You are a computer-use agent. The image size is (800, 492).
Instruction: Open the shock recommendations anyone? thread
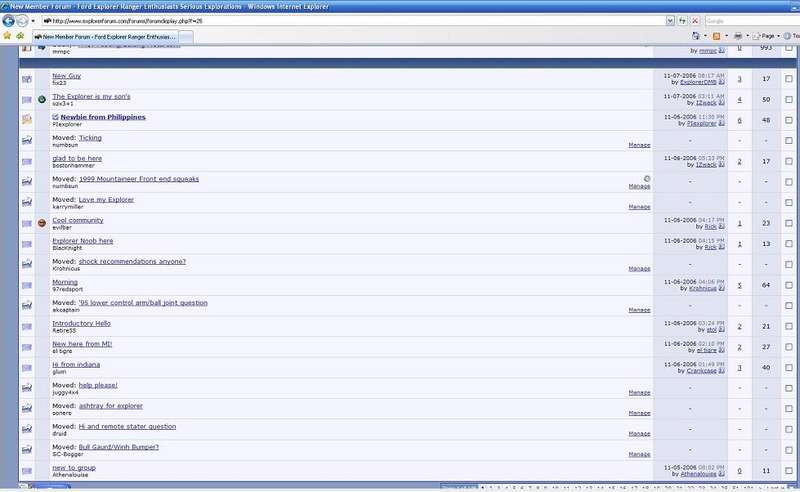click(x=132, y=261)
